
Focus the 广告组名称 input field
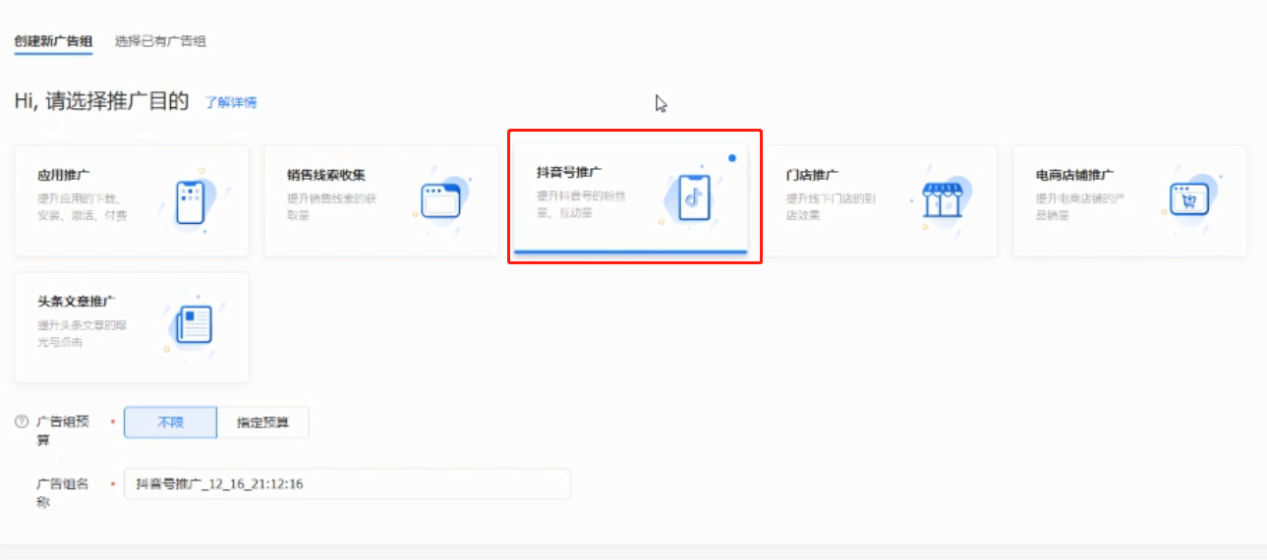coord(347,484)
